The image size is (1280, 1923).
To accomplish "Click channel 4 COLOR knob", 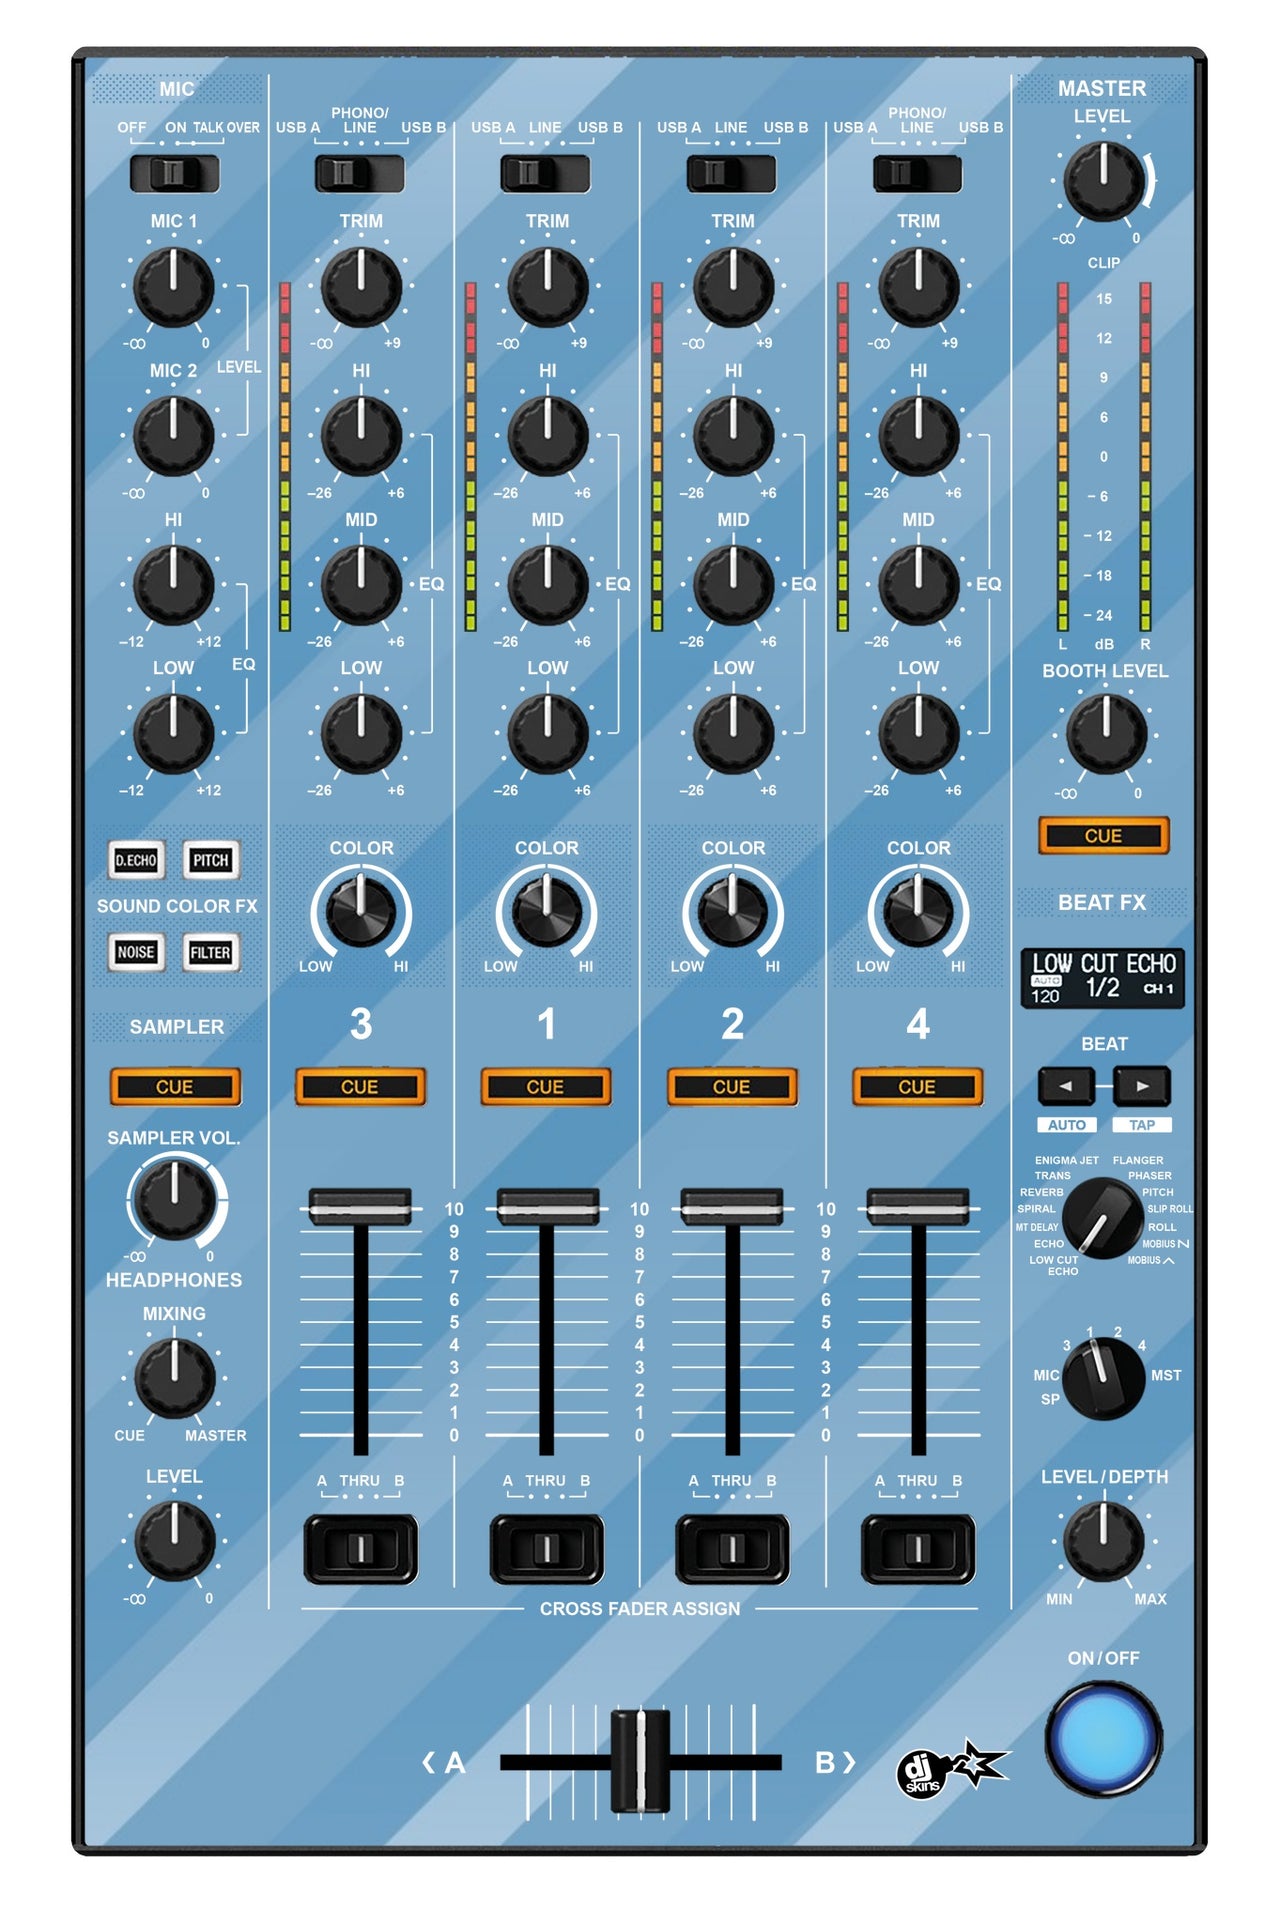I will pyautogui.click(x=919, y=911).
